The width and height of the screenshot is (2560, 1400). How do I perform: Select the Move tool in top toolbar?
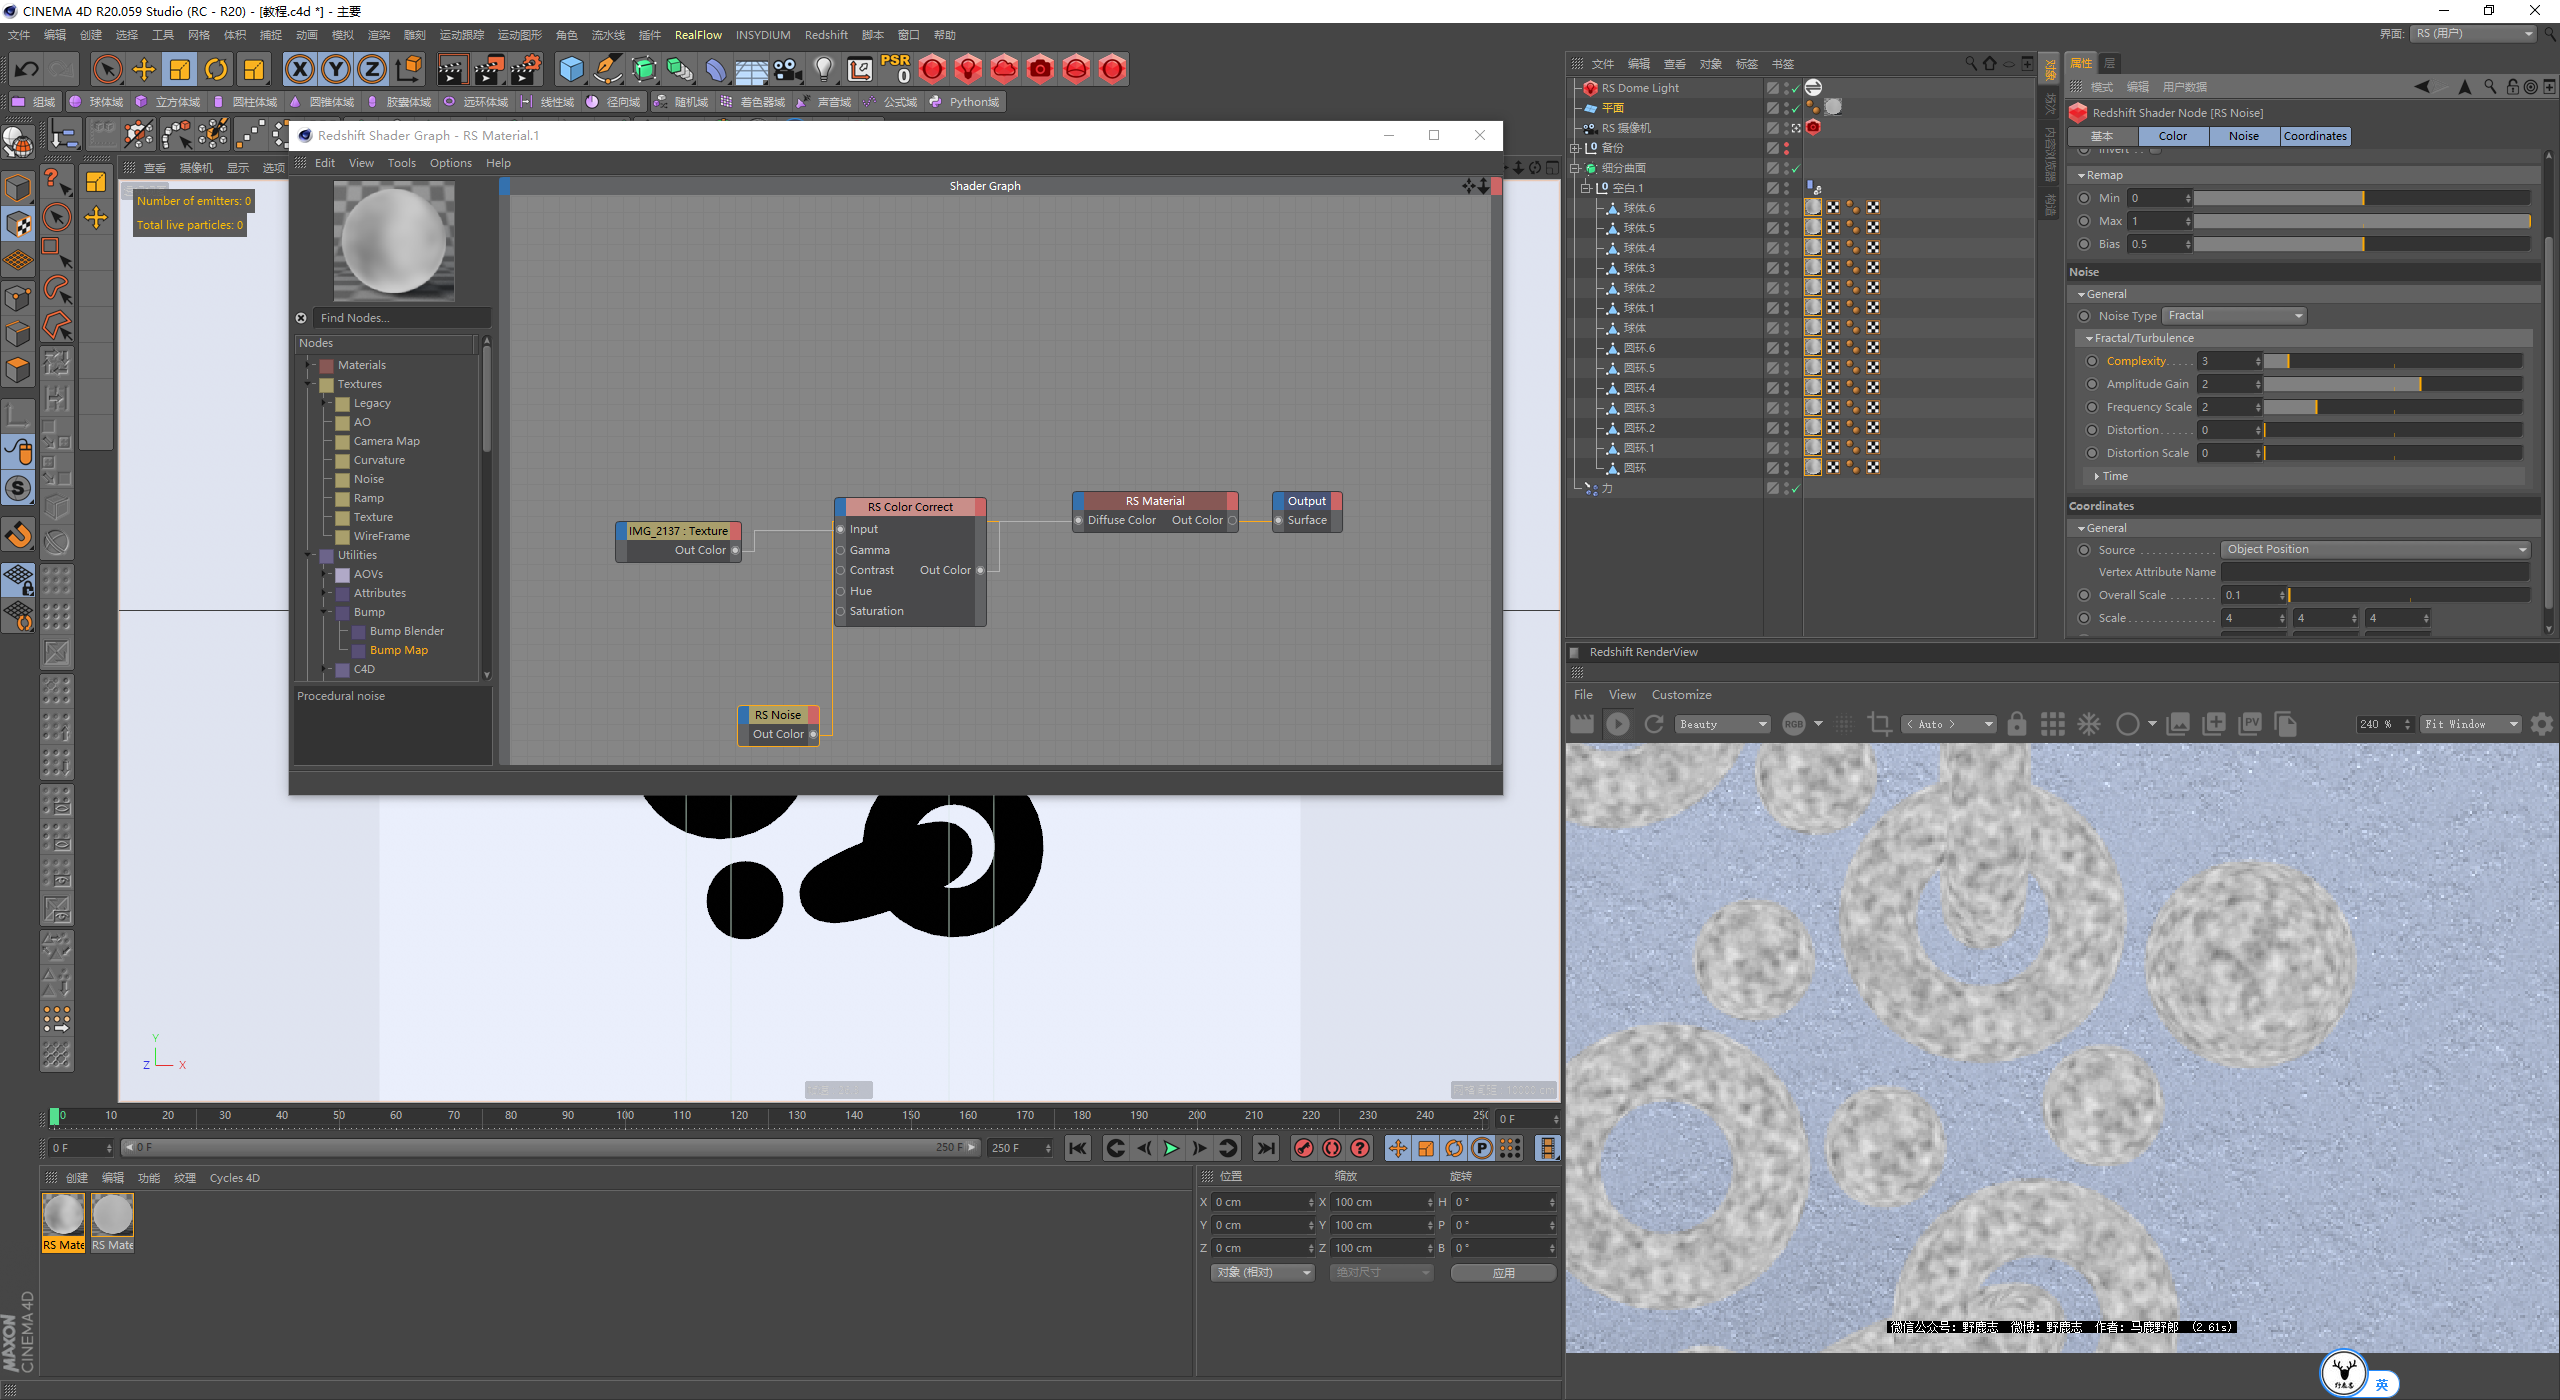point(144,69)
